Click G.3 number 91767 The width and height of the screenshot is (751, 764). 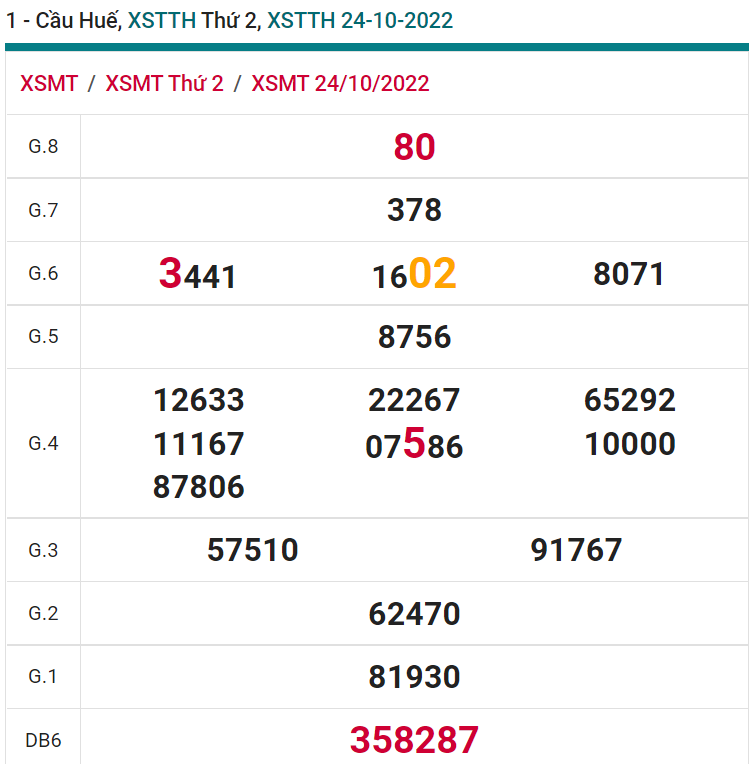(576, 550)
